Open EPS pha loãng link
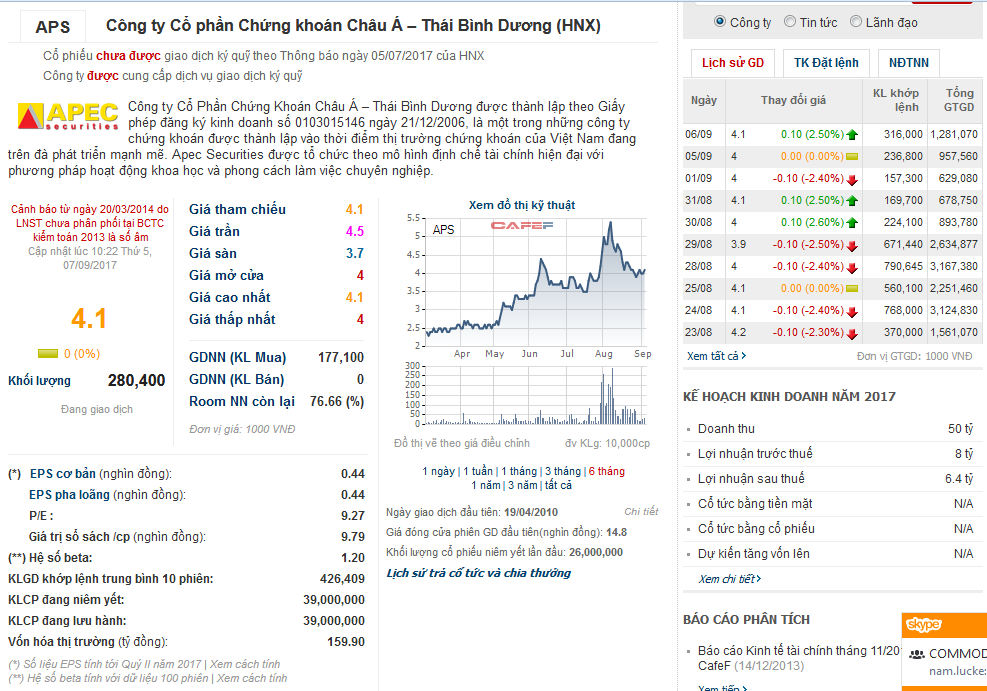987x691 pixels. (69, 495)
